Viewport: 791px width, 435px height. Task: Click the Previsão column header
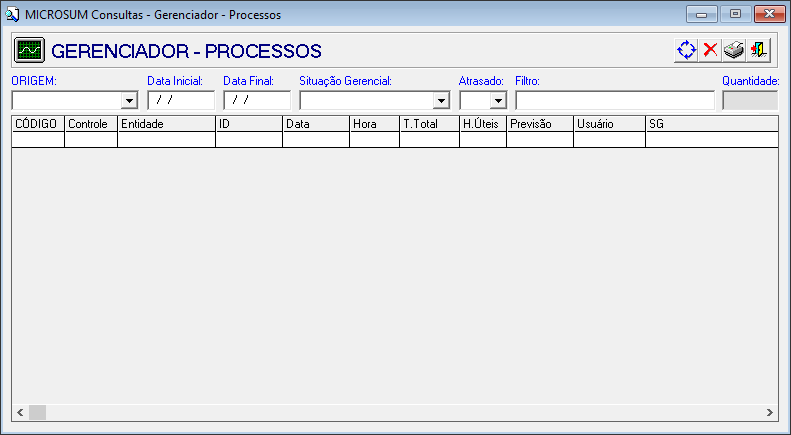[539, 123]
